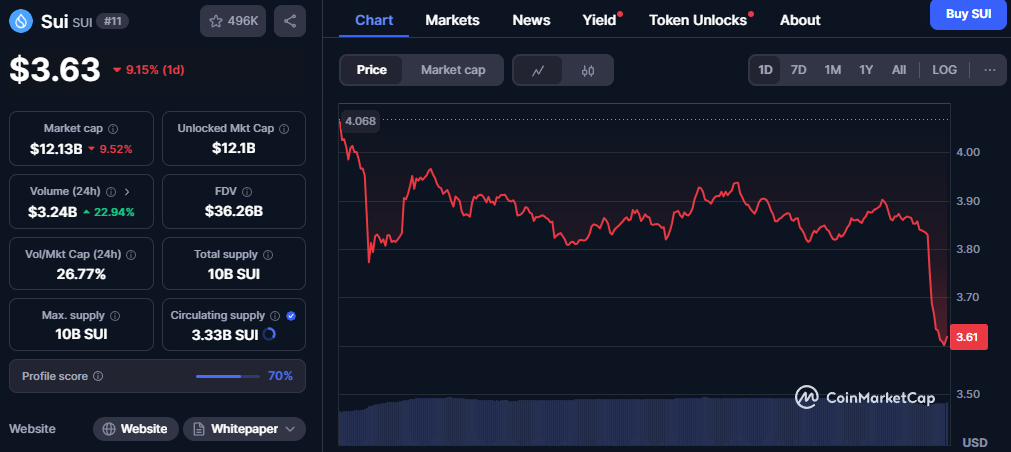Screen dimensions: 1011x452
Task: Show info for Max. supply
Action: [x=115, y=316]
